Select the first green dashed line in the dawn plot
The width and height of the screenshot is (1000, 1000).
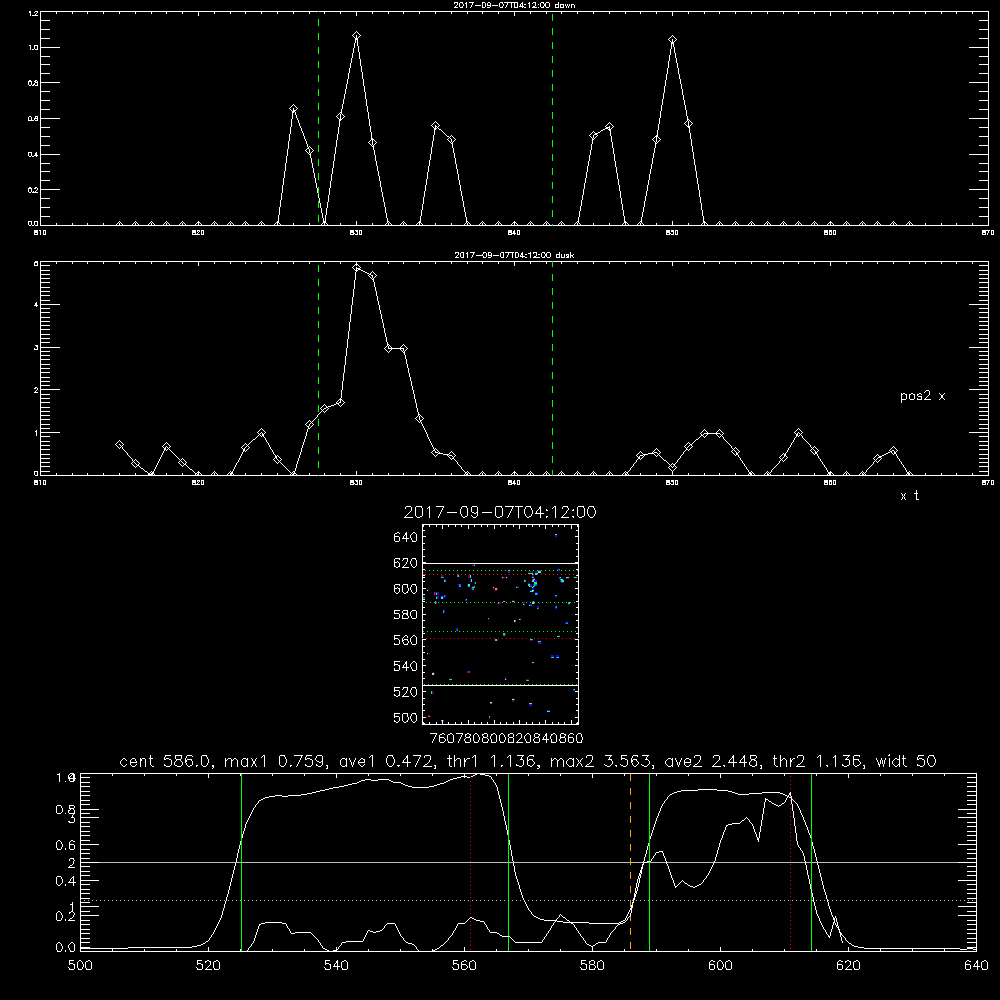pyautogui.click(x=318, y=118)
